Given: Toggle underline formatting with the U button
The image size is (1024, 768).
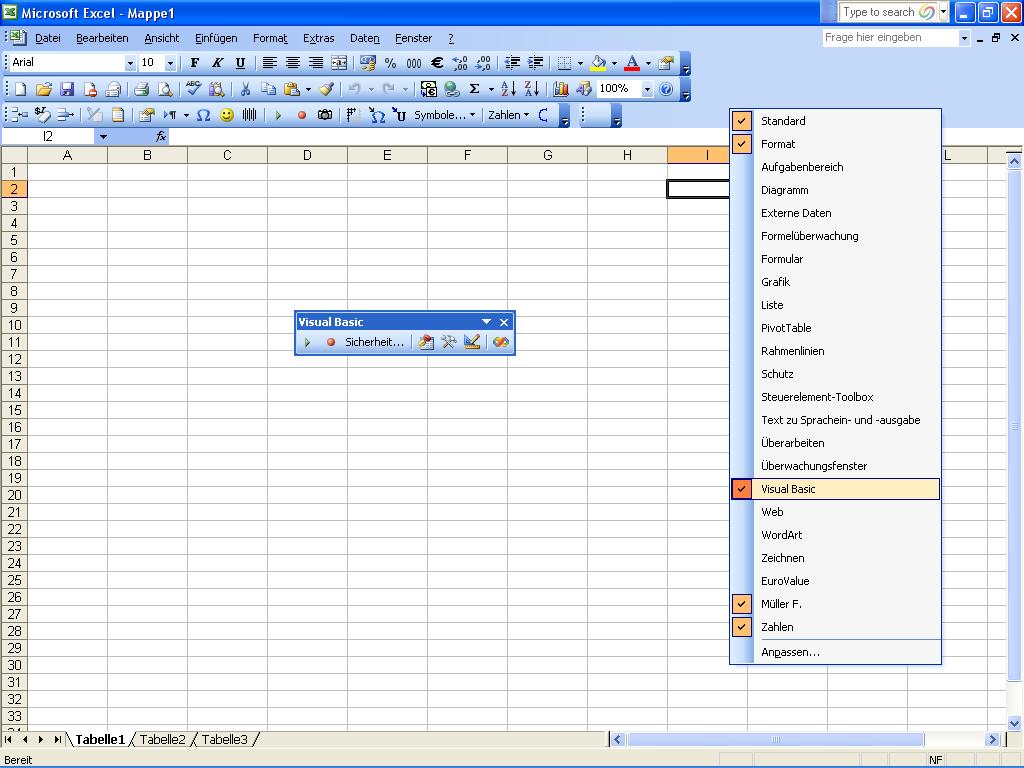Looking at the screenshot, I should click(240, 63).
